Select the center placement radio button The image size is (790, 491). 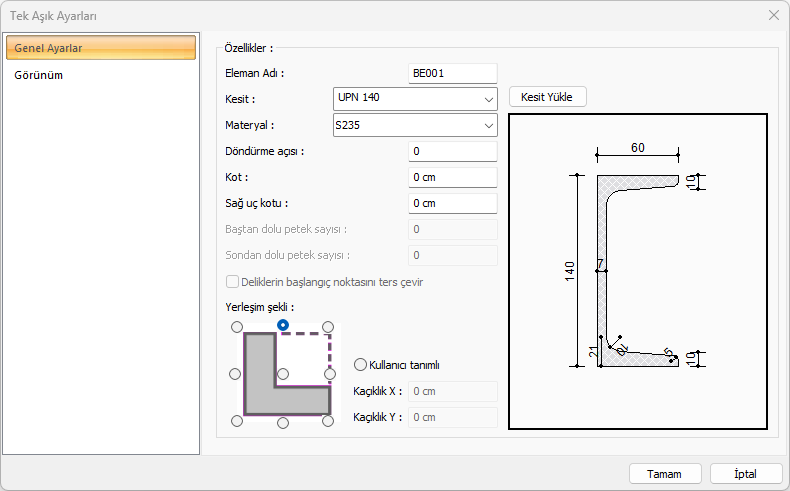(x=283, y=374)
